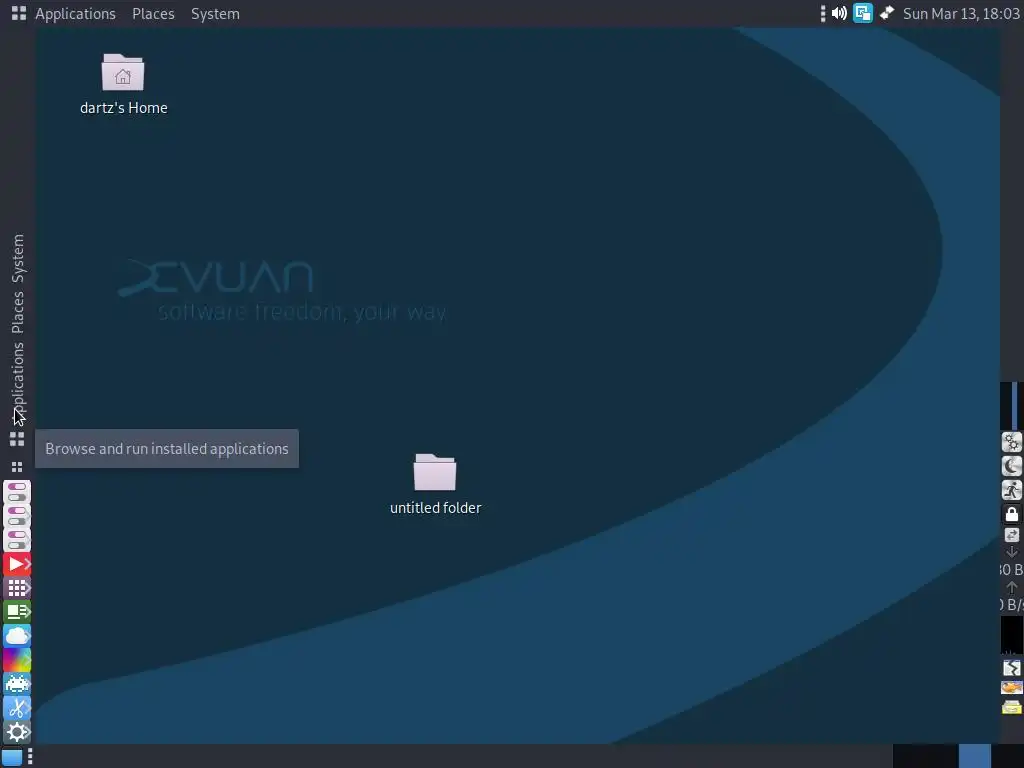The image size is (1024, 768).
Task: Switch to the highlighted blue workspace
Action: click(x=974, y=756)
